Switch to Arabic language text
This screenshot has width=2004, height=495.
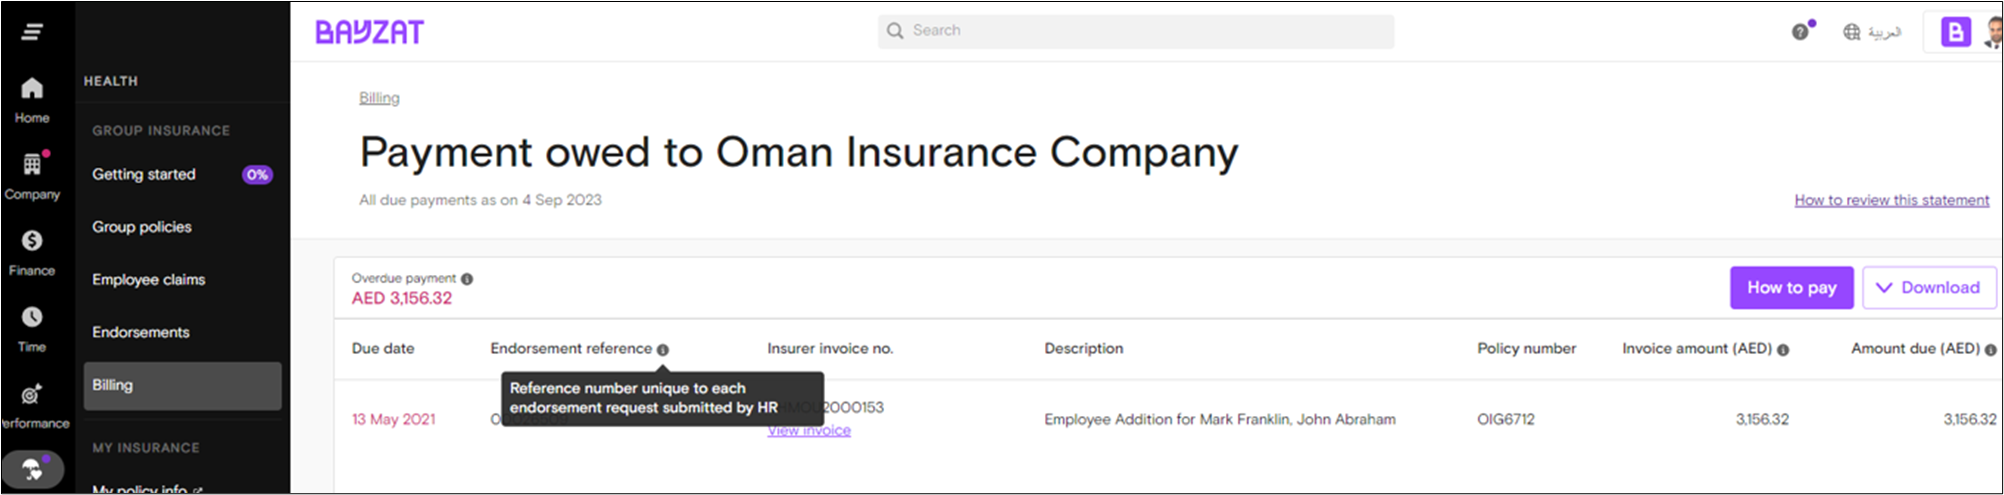(x=1884, y=32)
